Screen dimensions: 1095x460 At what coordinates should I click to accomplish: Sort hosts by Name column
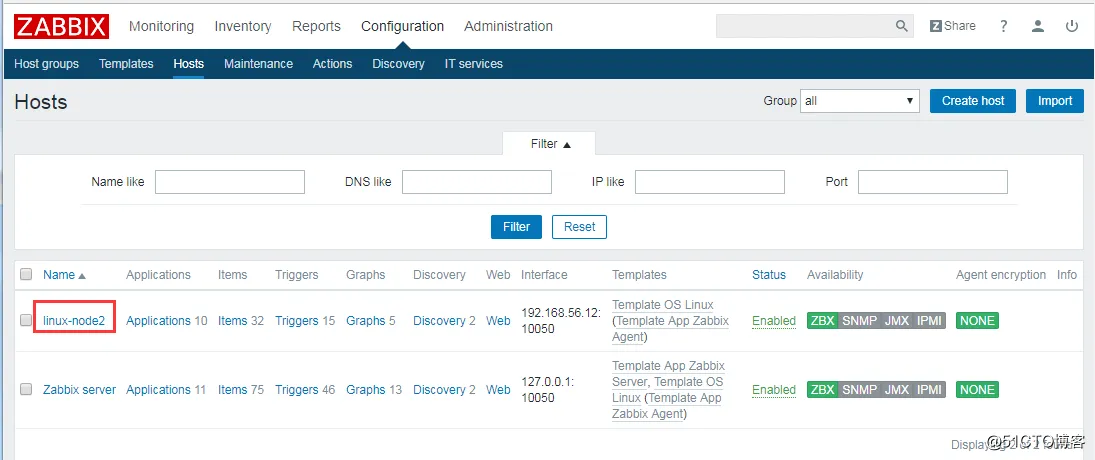64,274
